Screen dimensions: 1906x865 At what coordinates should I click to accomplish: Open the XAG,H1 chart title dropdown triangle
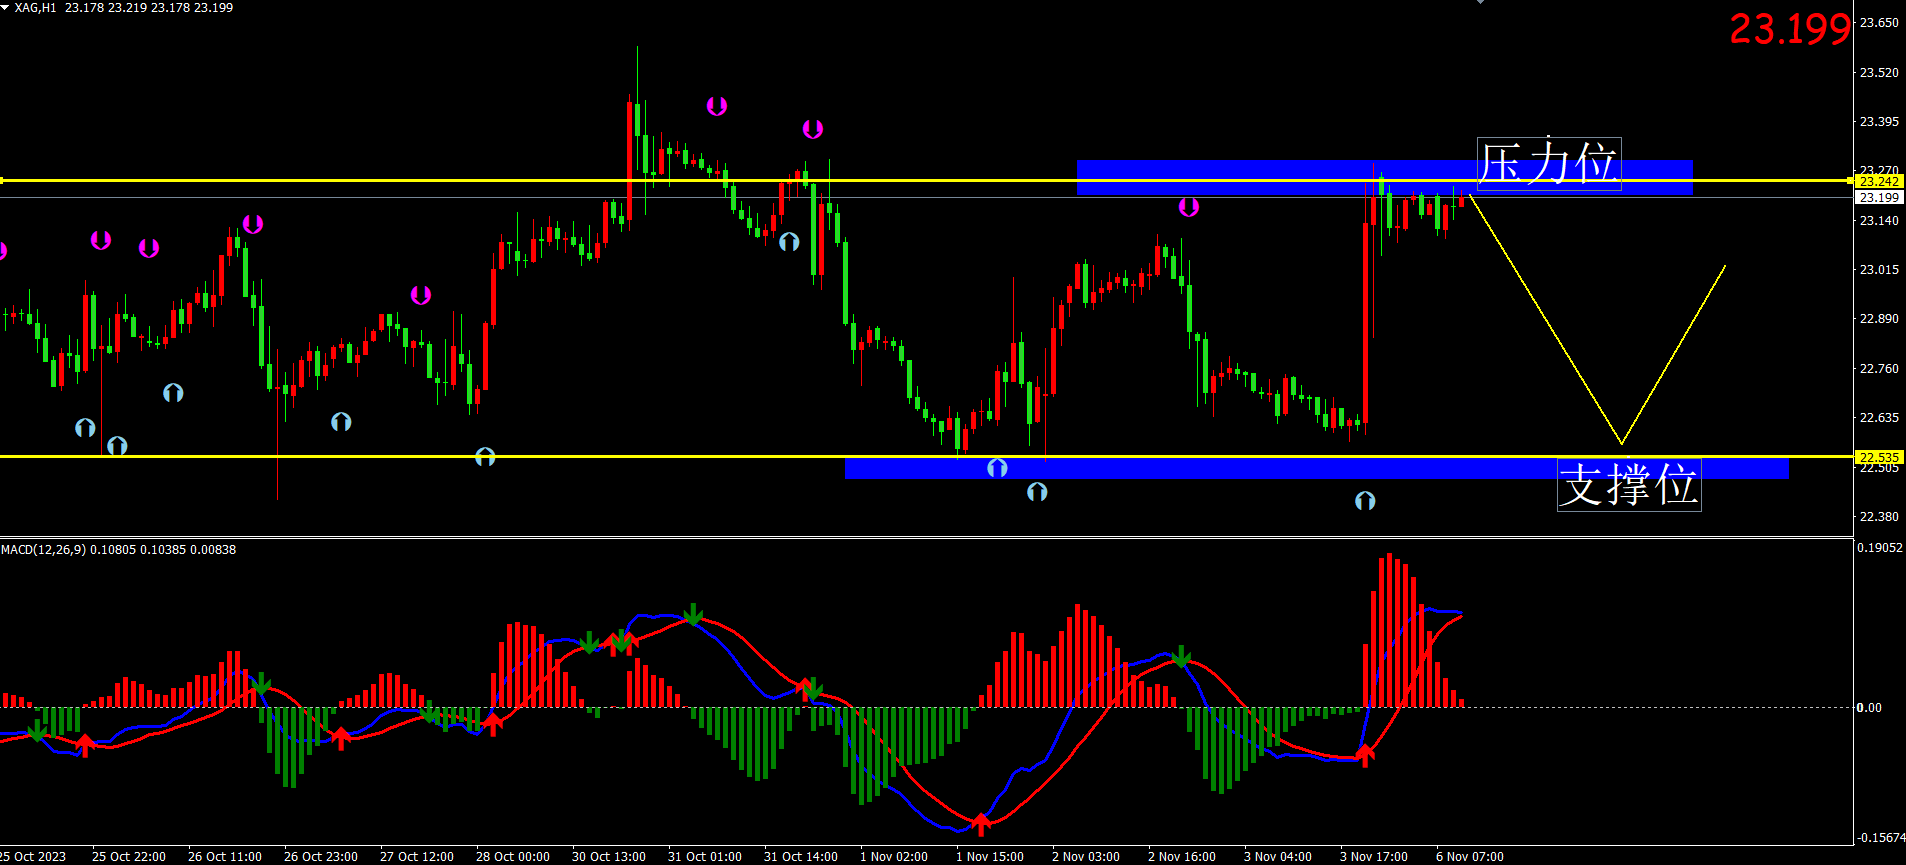(x=5, y=7)
